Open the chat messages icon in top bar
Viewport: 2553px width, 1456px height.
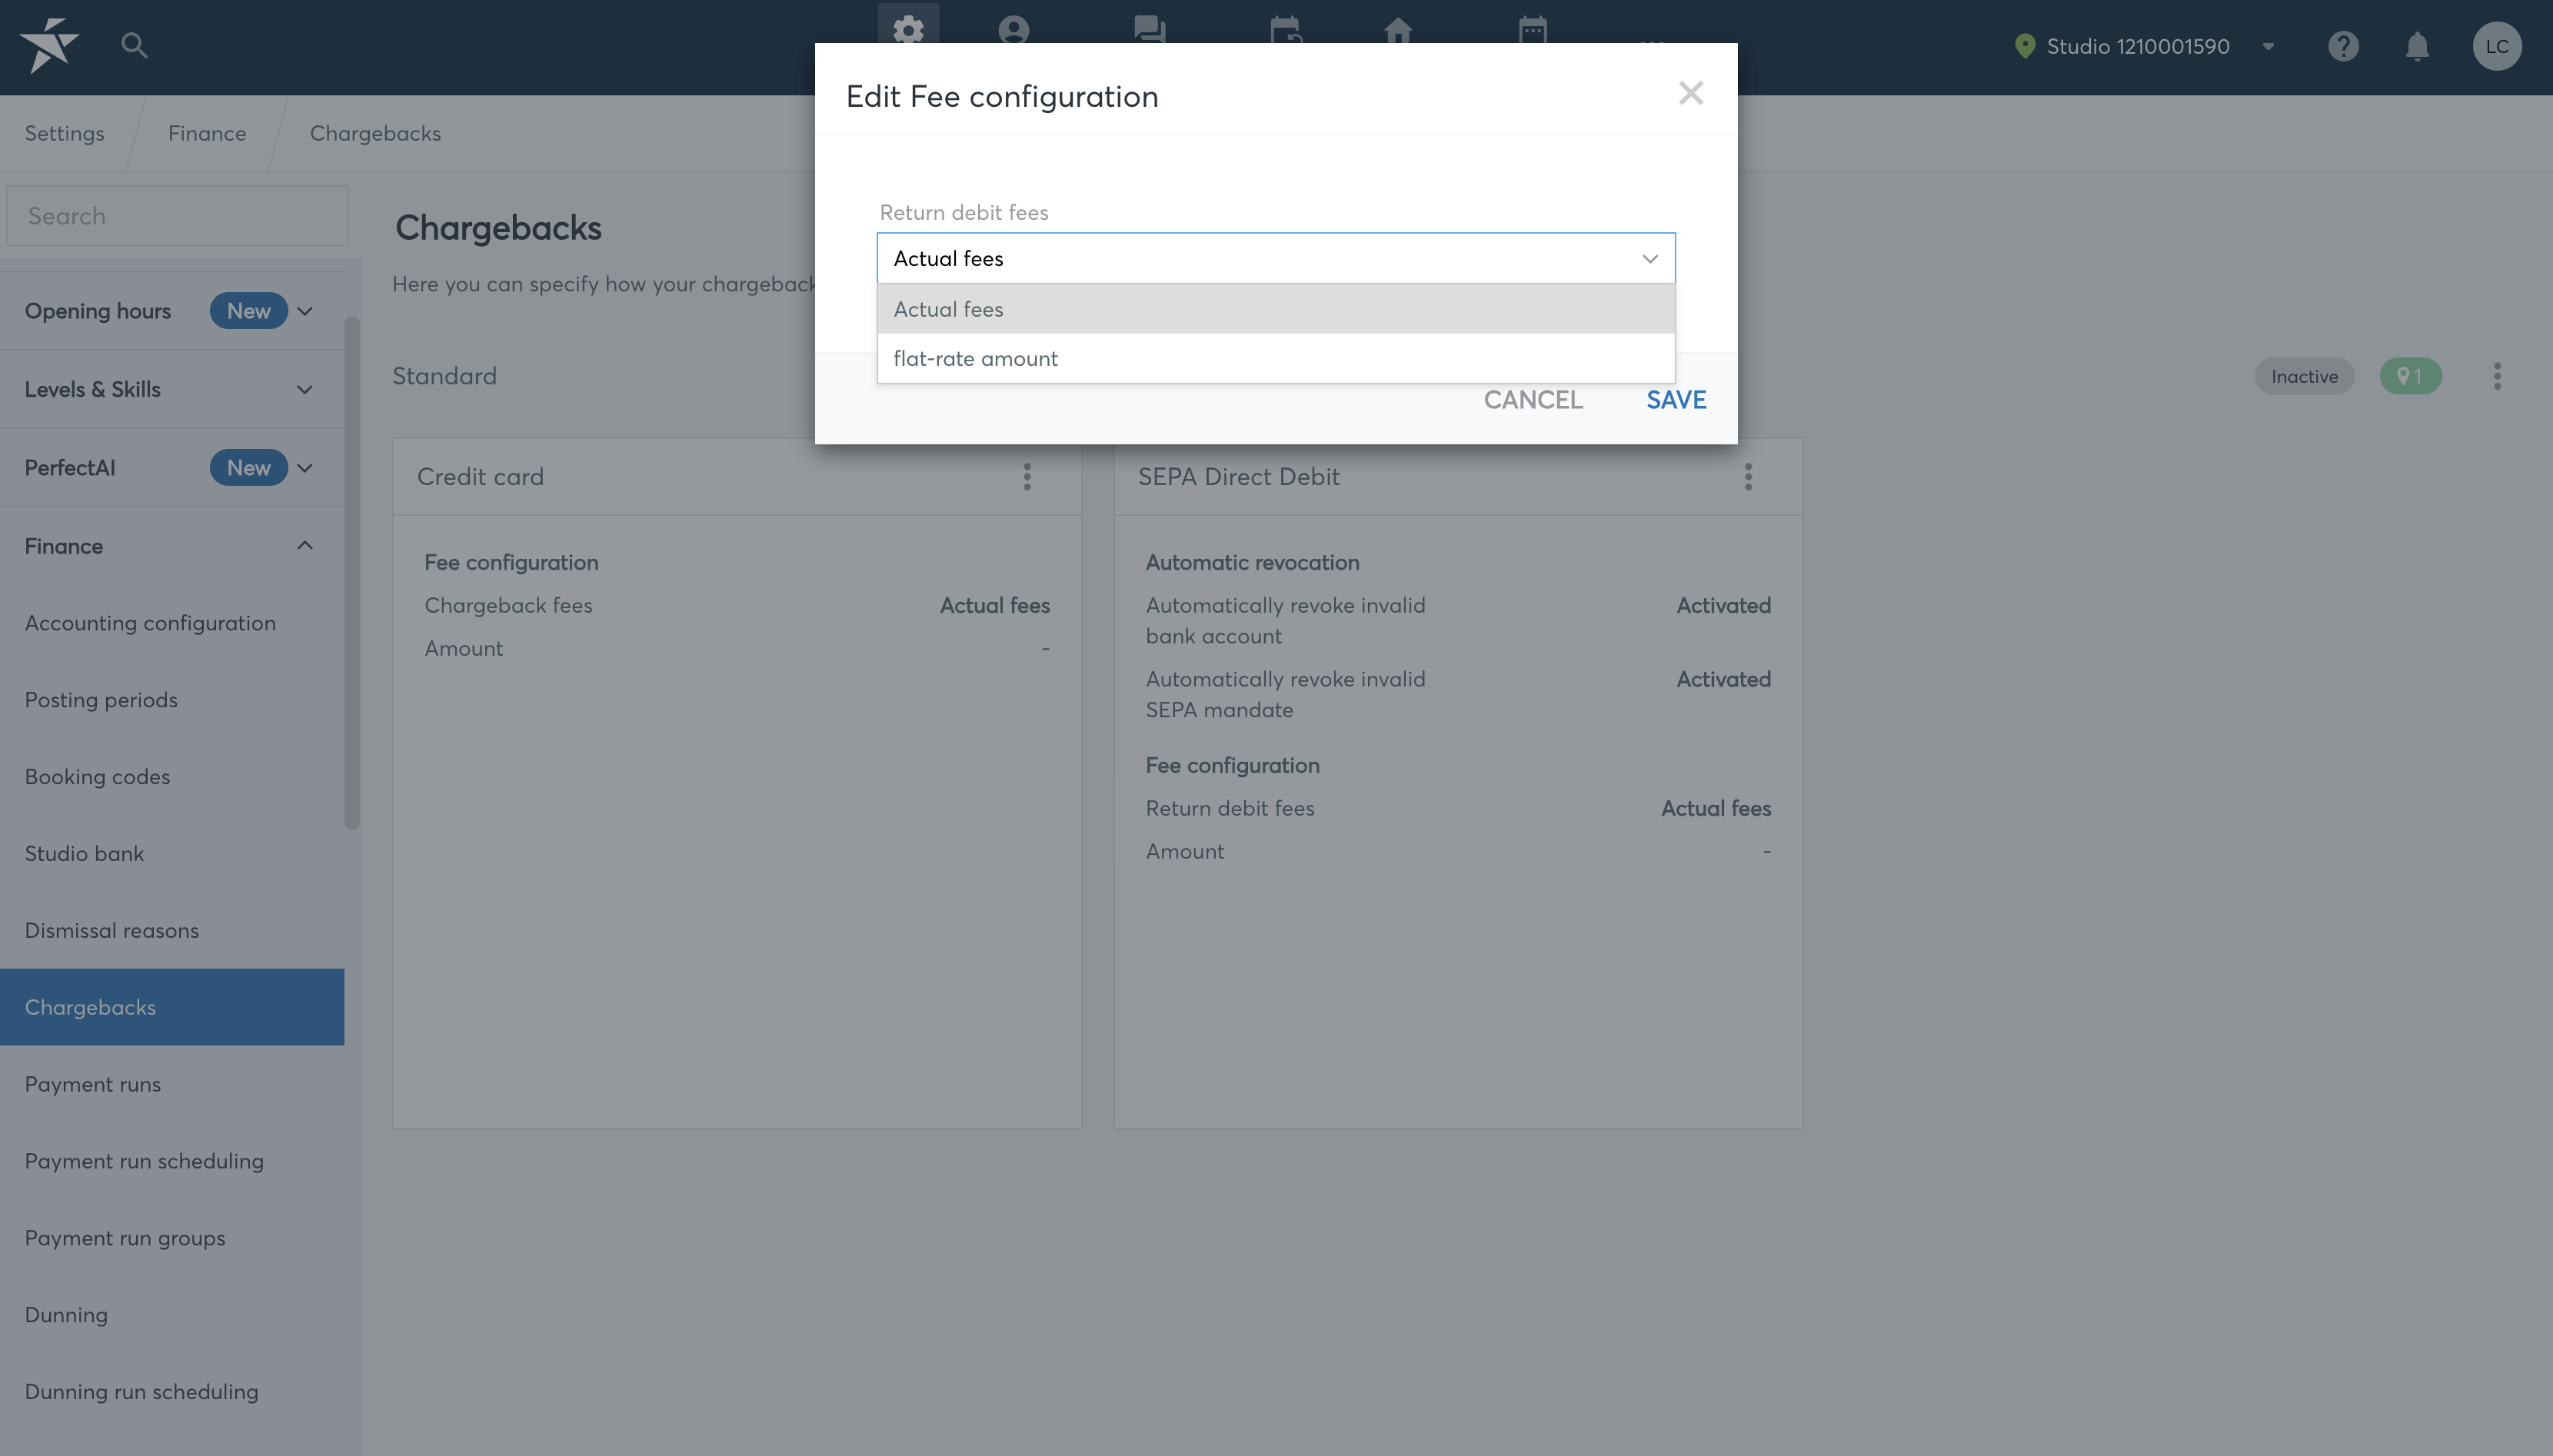tap(1149, 29)
